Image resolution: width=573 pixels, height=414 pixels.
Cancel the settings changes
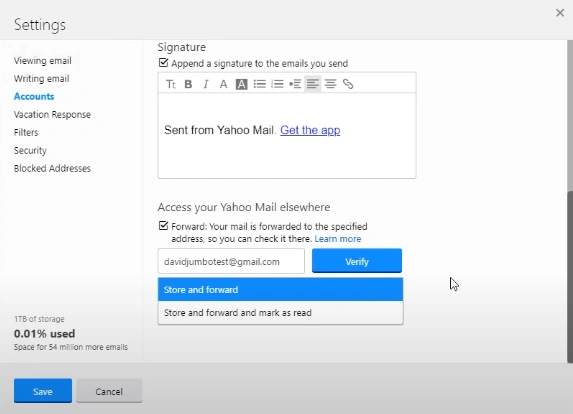click(x=109, y=391)
